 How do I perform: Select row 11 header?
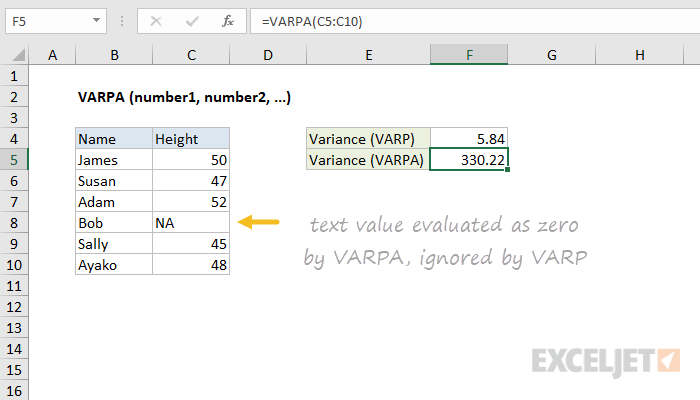14,286
